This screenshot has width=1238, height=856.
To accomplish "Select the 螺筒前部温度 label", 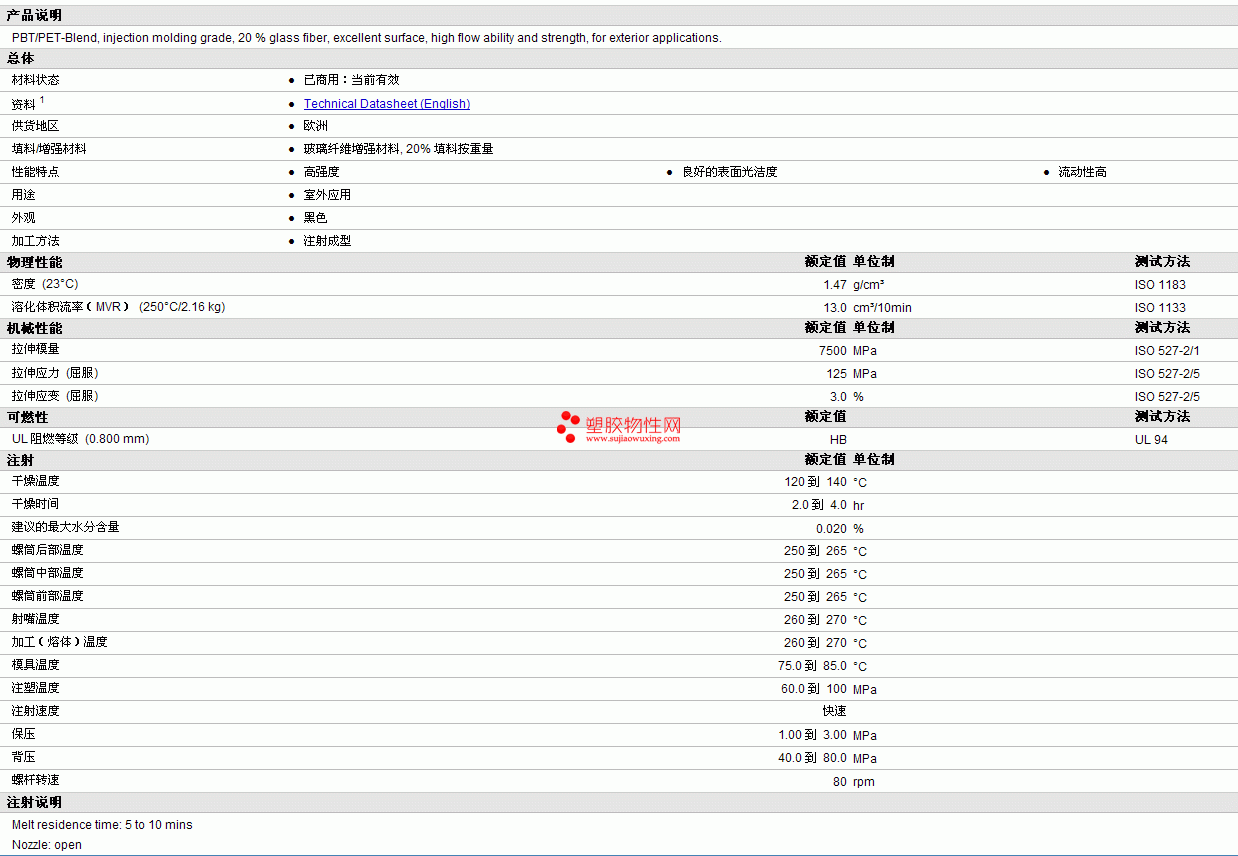I will 48,596.
